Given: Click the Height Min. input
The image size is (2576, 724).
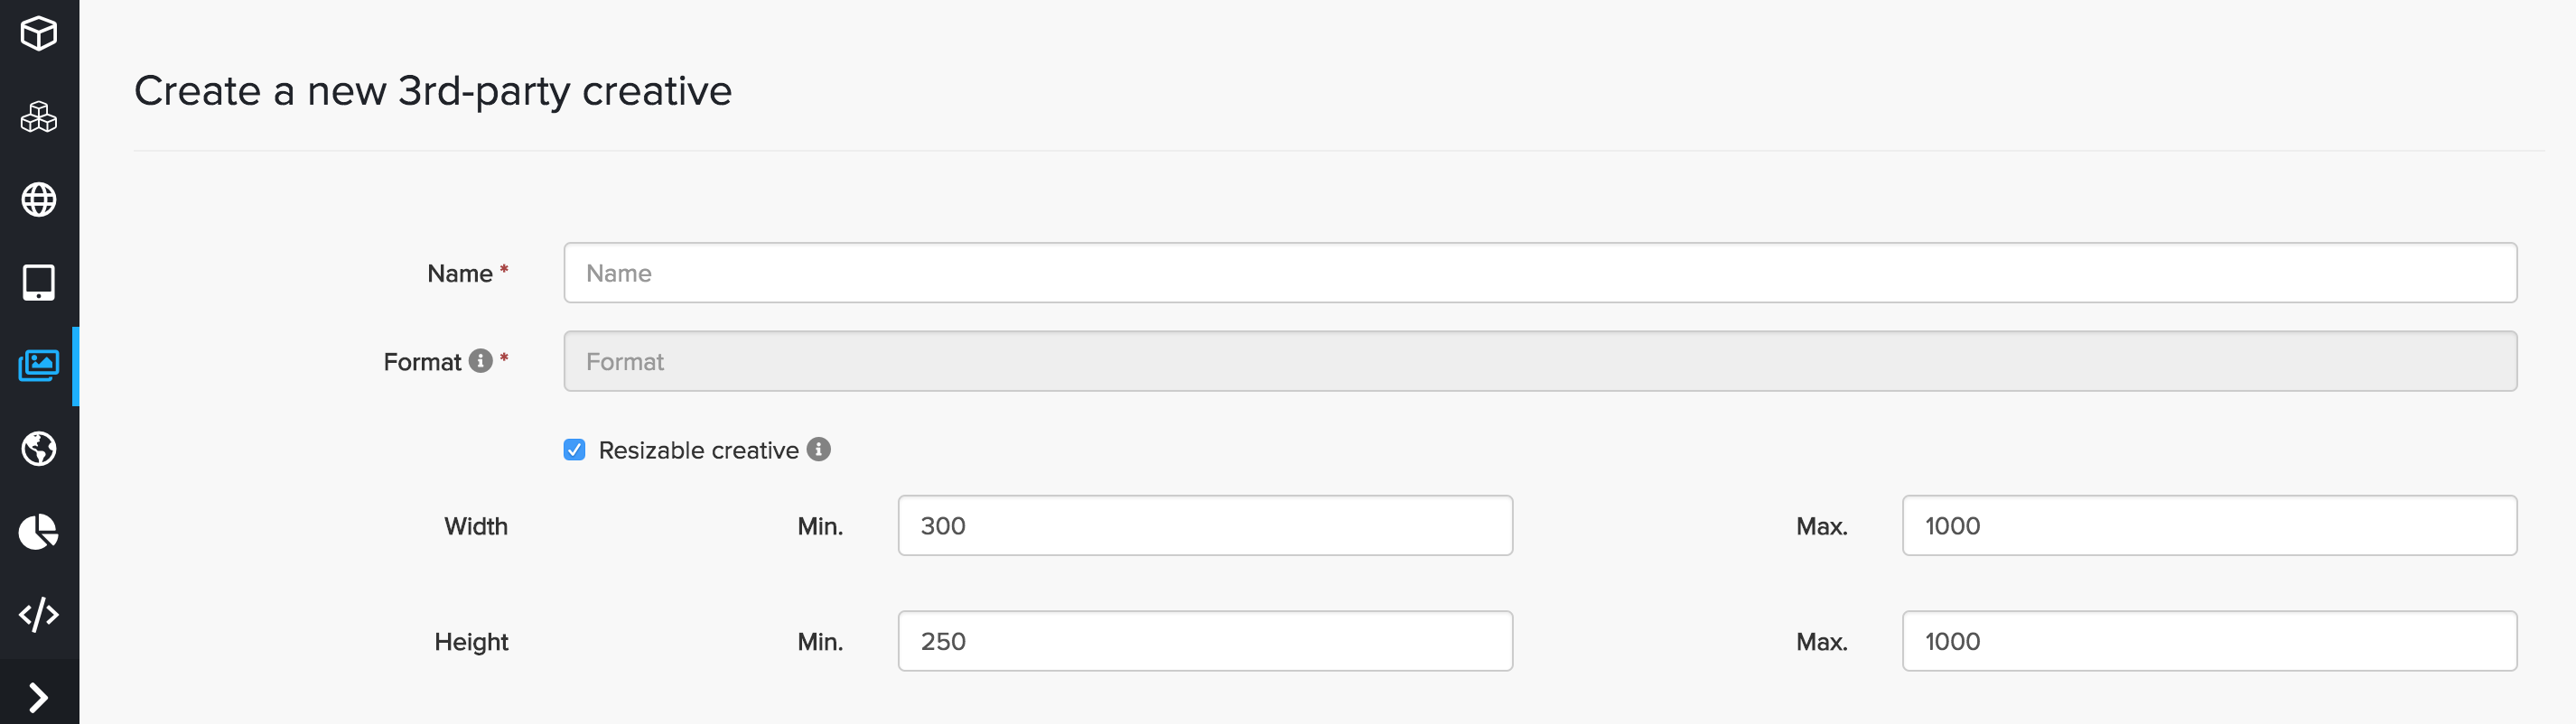Looking at the screenshot, I should [x=1204, y=641].
